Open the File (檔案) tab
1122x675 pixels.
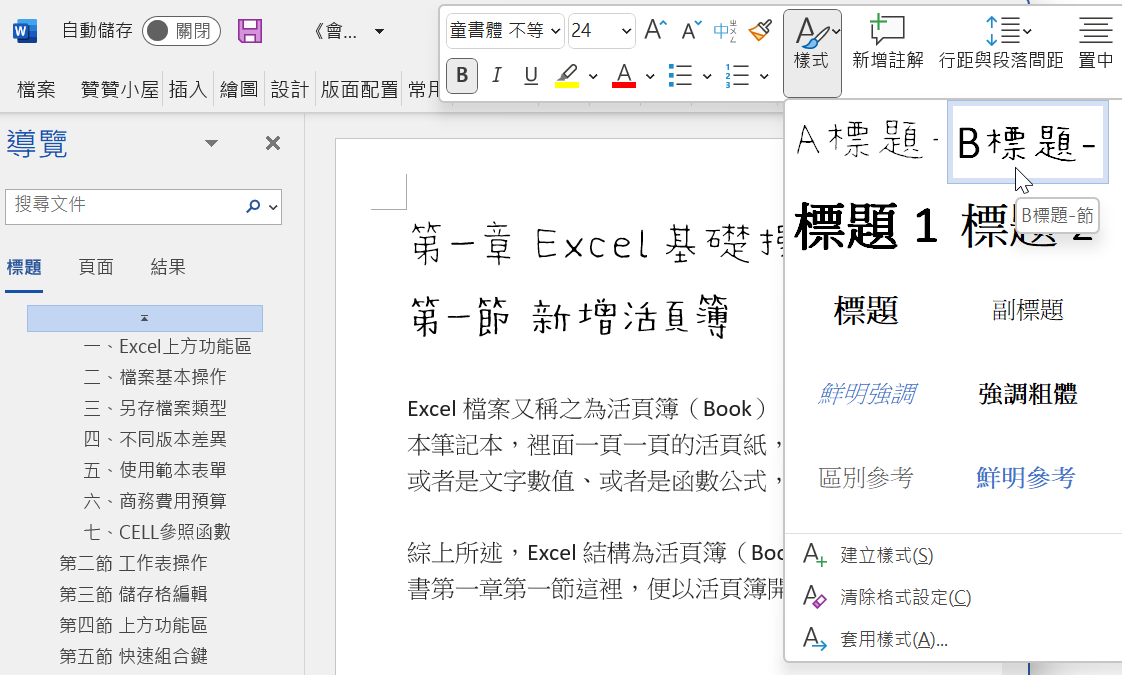click(36, 89)
